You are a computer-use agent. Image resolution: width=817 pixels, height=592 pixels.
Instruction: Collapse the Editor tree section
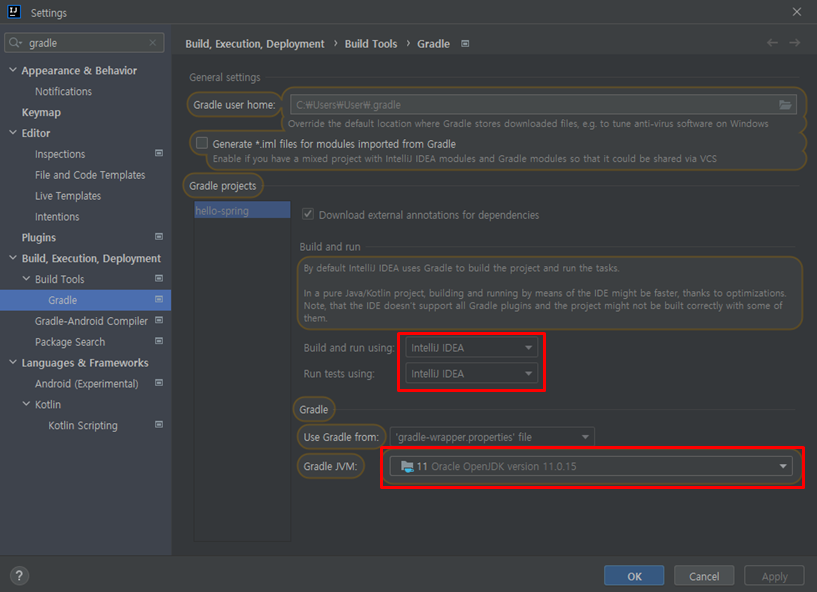pos(13,132)
